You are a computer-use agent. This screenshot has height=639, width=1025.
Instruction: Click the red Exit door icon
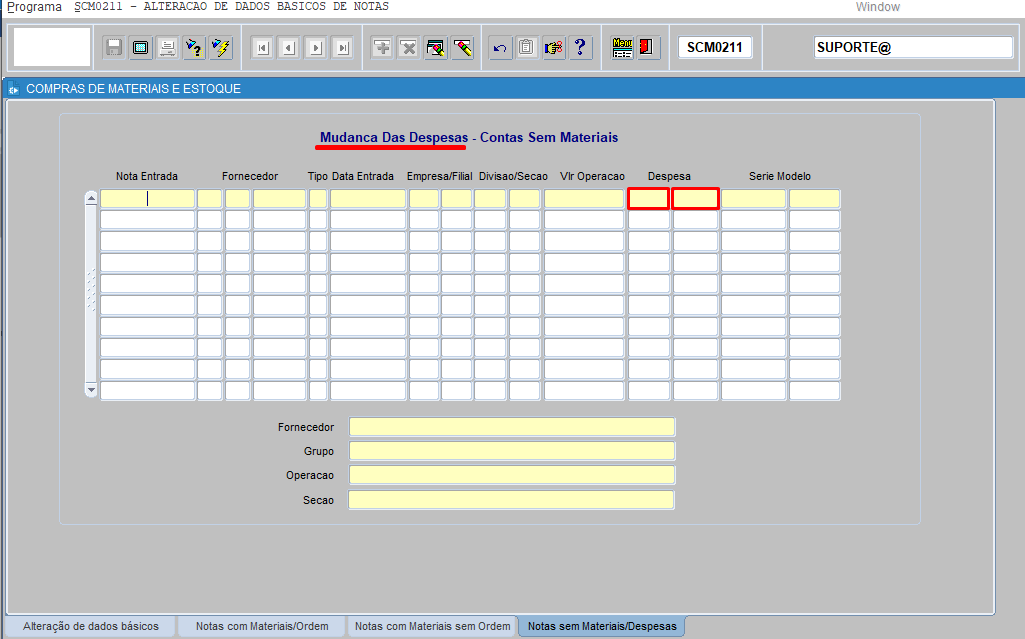pyautogui.click(x=647, y=48)
